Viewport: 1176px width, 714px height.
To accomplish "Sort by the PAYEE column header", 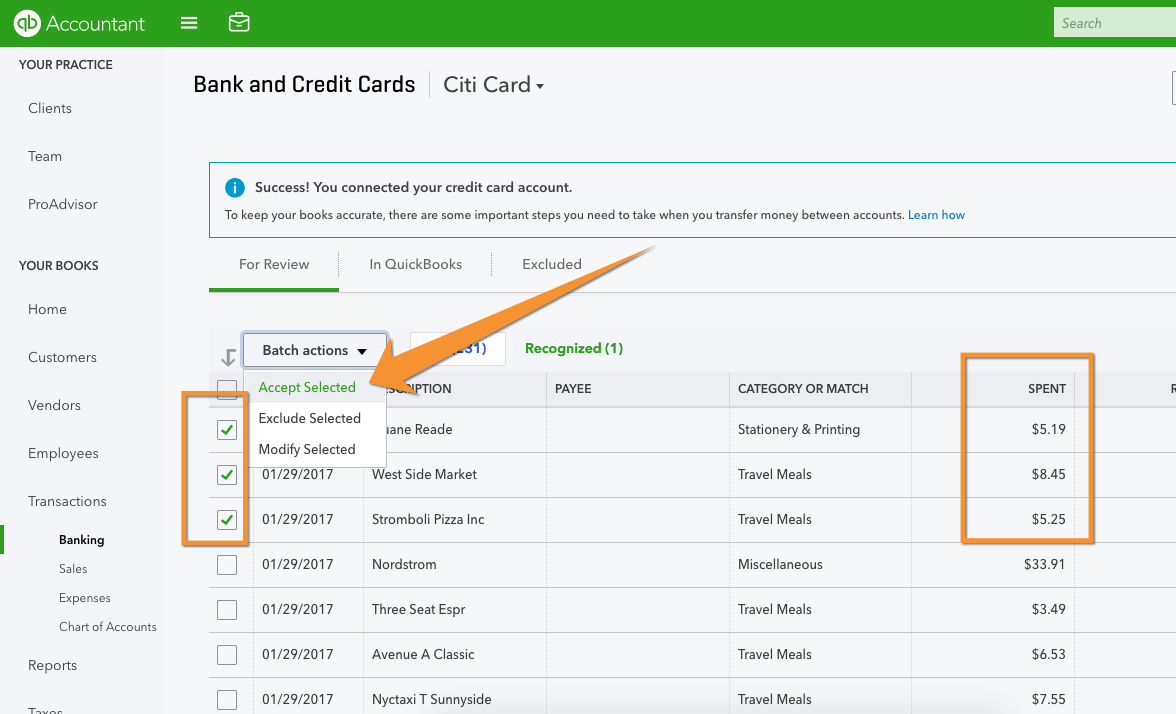I will tap(573, 388).
